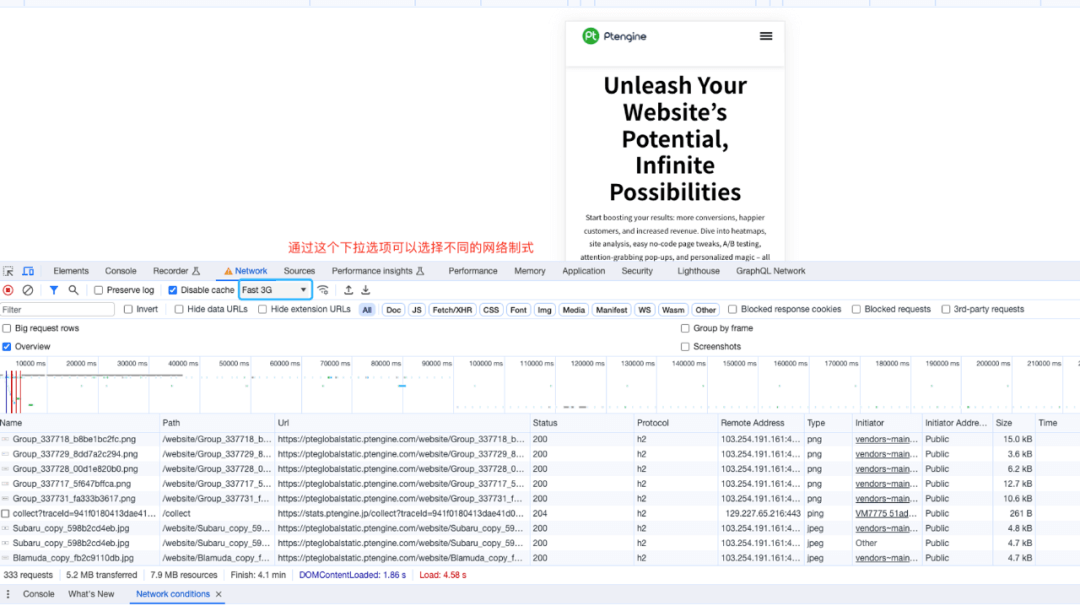This screenshot has width=1080, height=606.
Task: Click Export HAR download icon
Action: [x=366, y=290]
